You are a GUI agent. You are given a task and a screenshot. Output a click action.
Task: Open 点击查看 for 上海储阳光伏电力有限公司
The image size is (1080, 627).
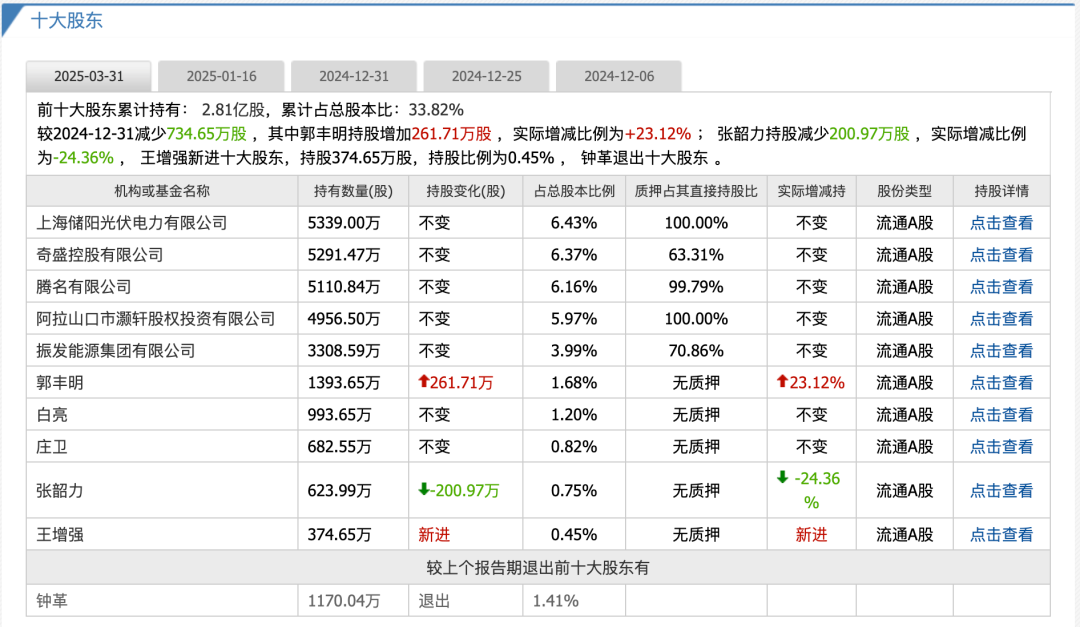(x=1001, y=223)
